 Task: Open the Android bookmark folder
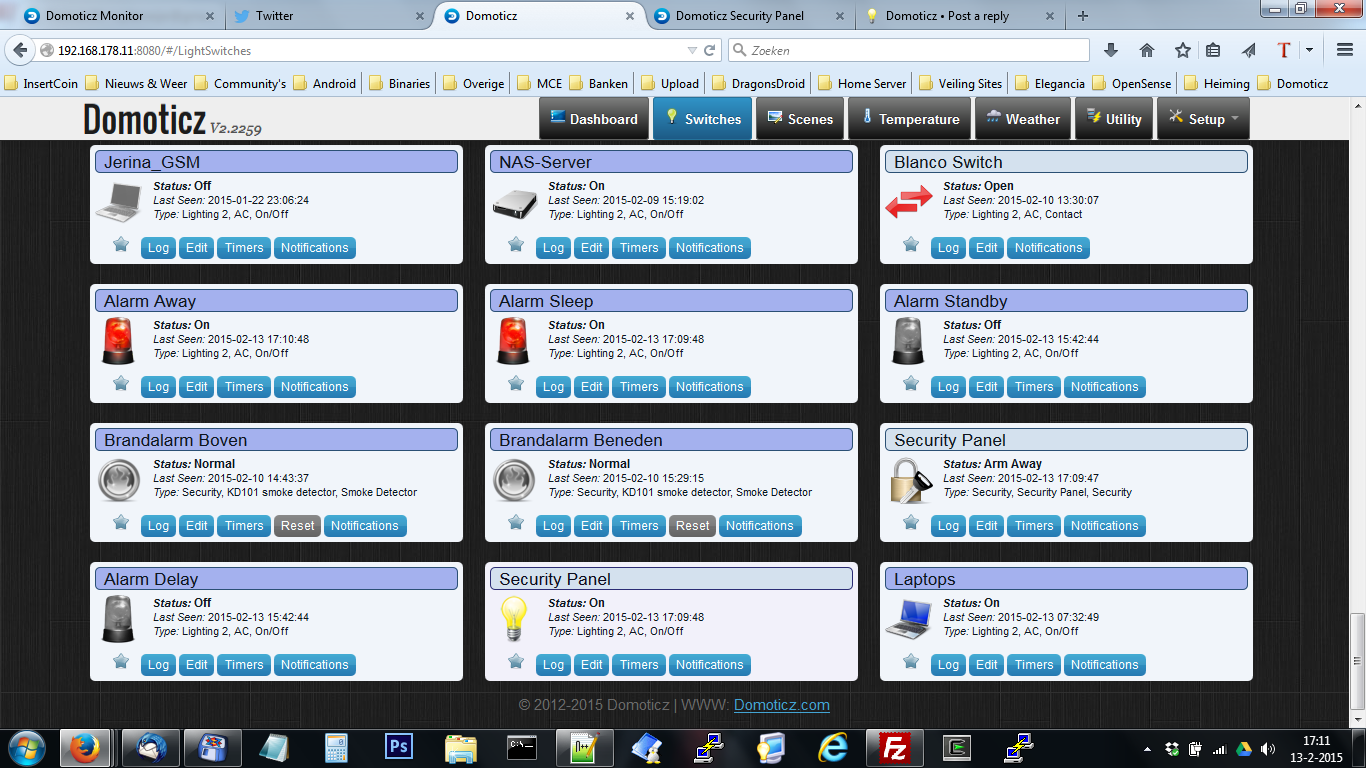tap(324, 84)
